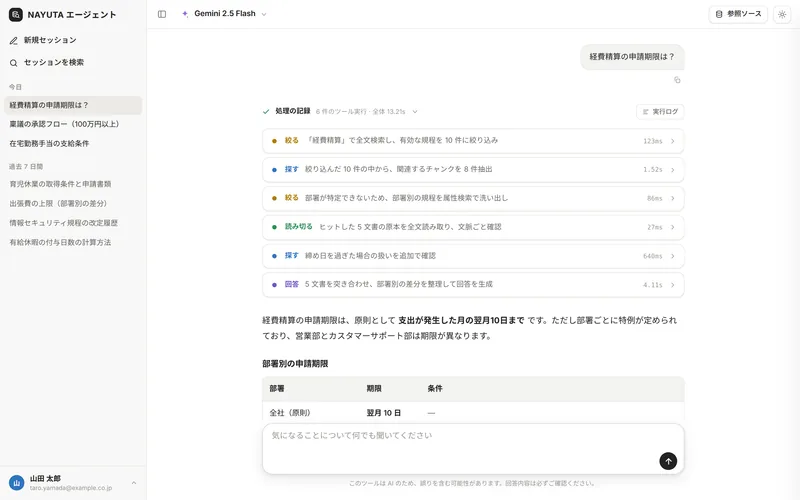Screen dimensions: 800x500
Task: Expand the 27ms 読み切る step chevron
Action: pos(672,228)
